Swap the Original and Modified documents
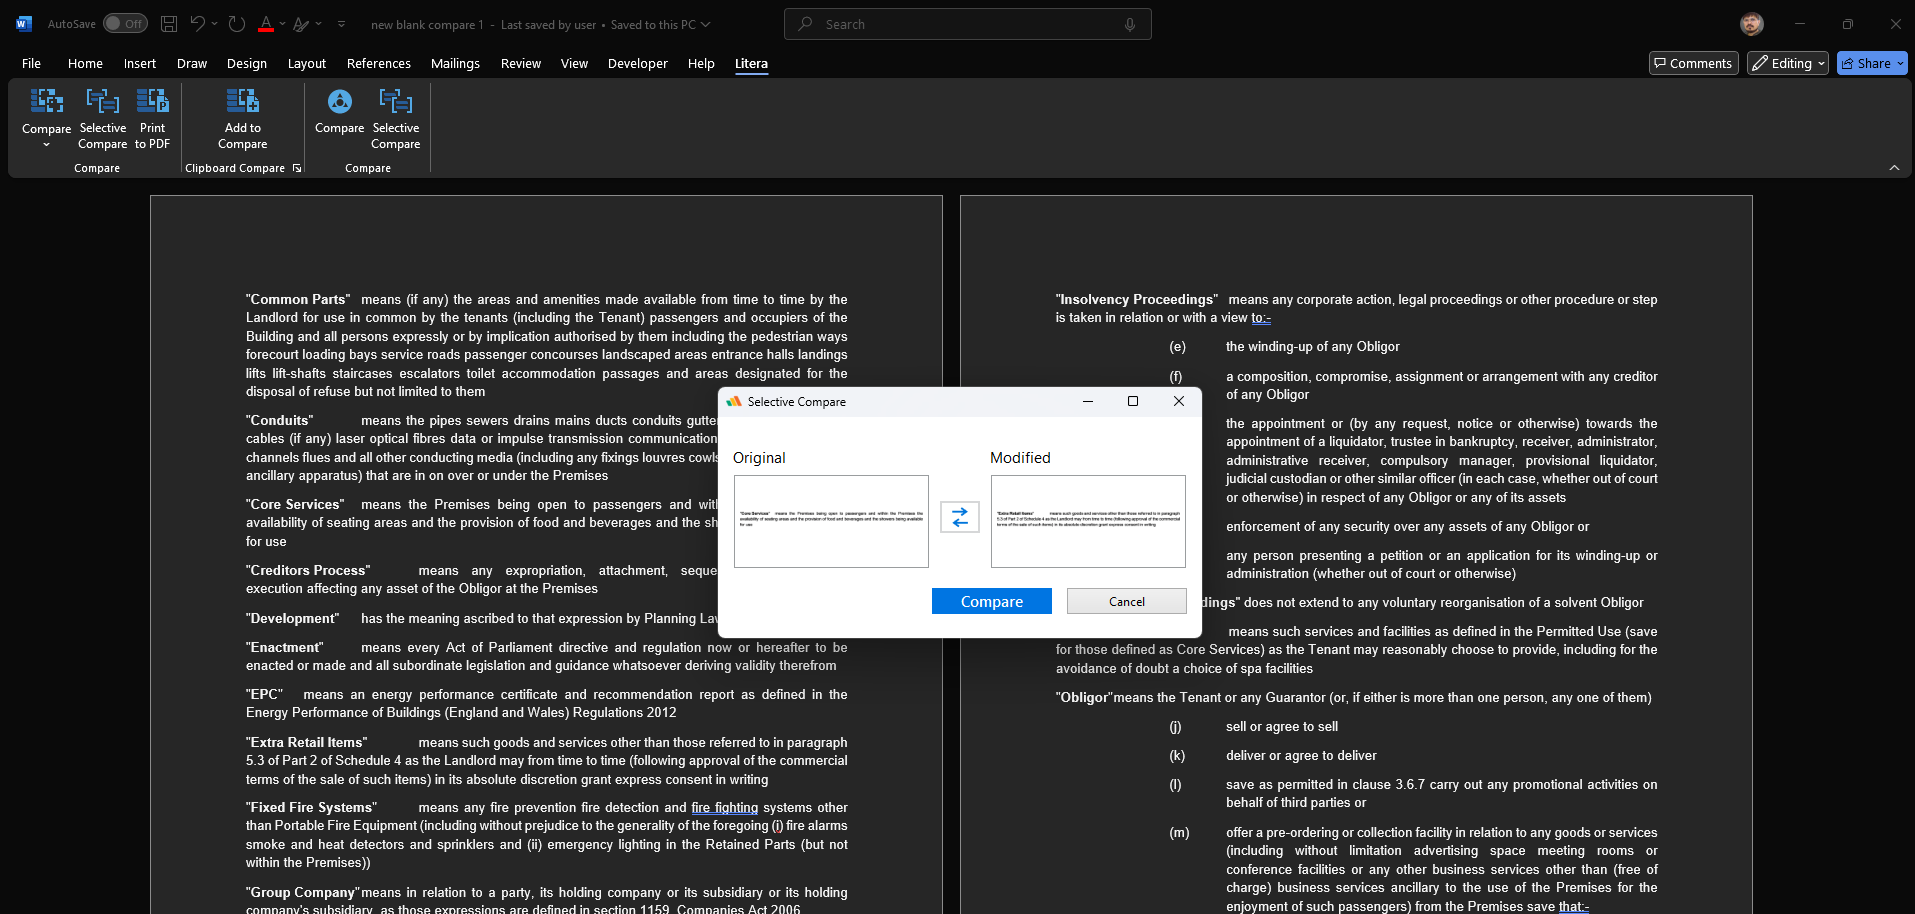 click(959, 517)
